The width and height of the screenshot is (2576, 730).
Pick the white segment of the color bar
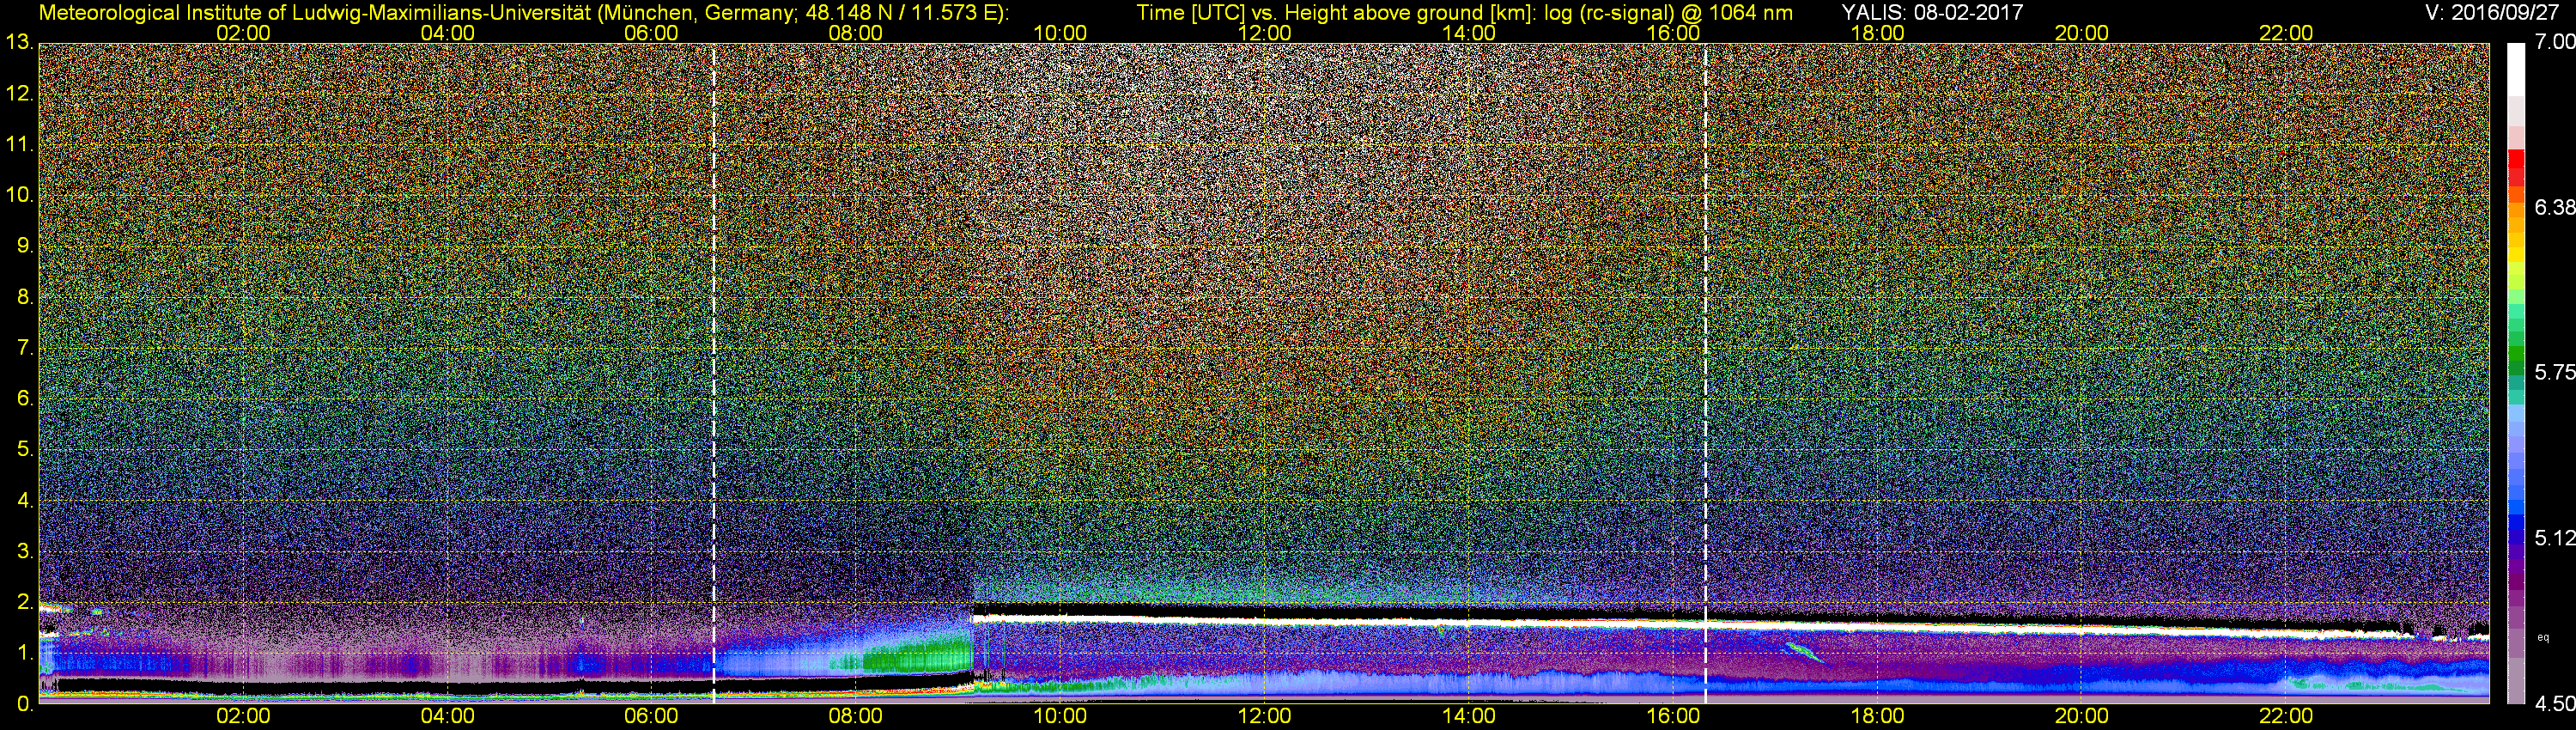pyautogui.click(x=2516, y=70)
